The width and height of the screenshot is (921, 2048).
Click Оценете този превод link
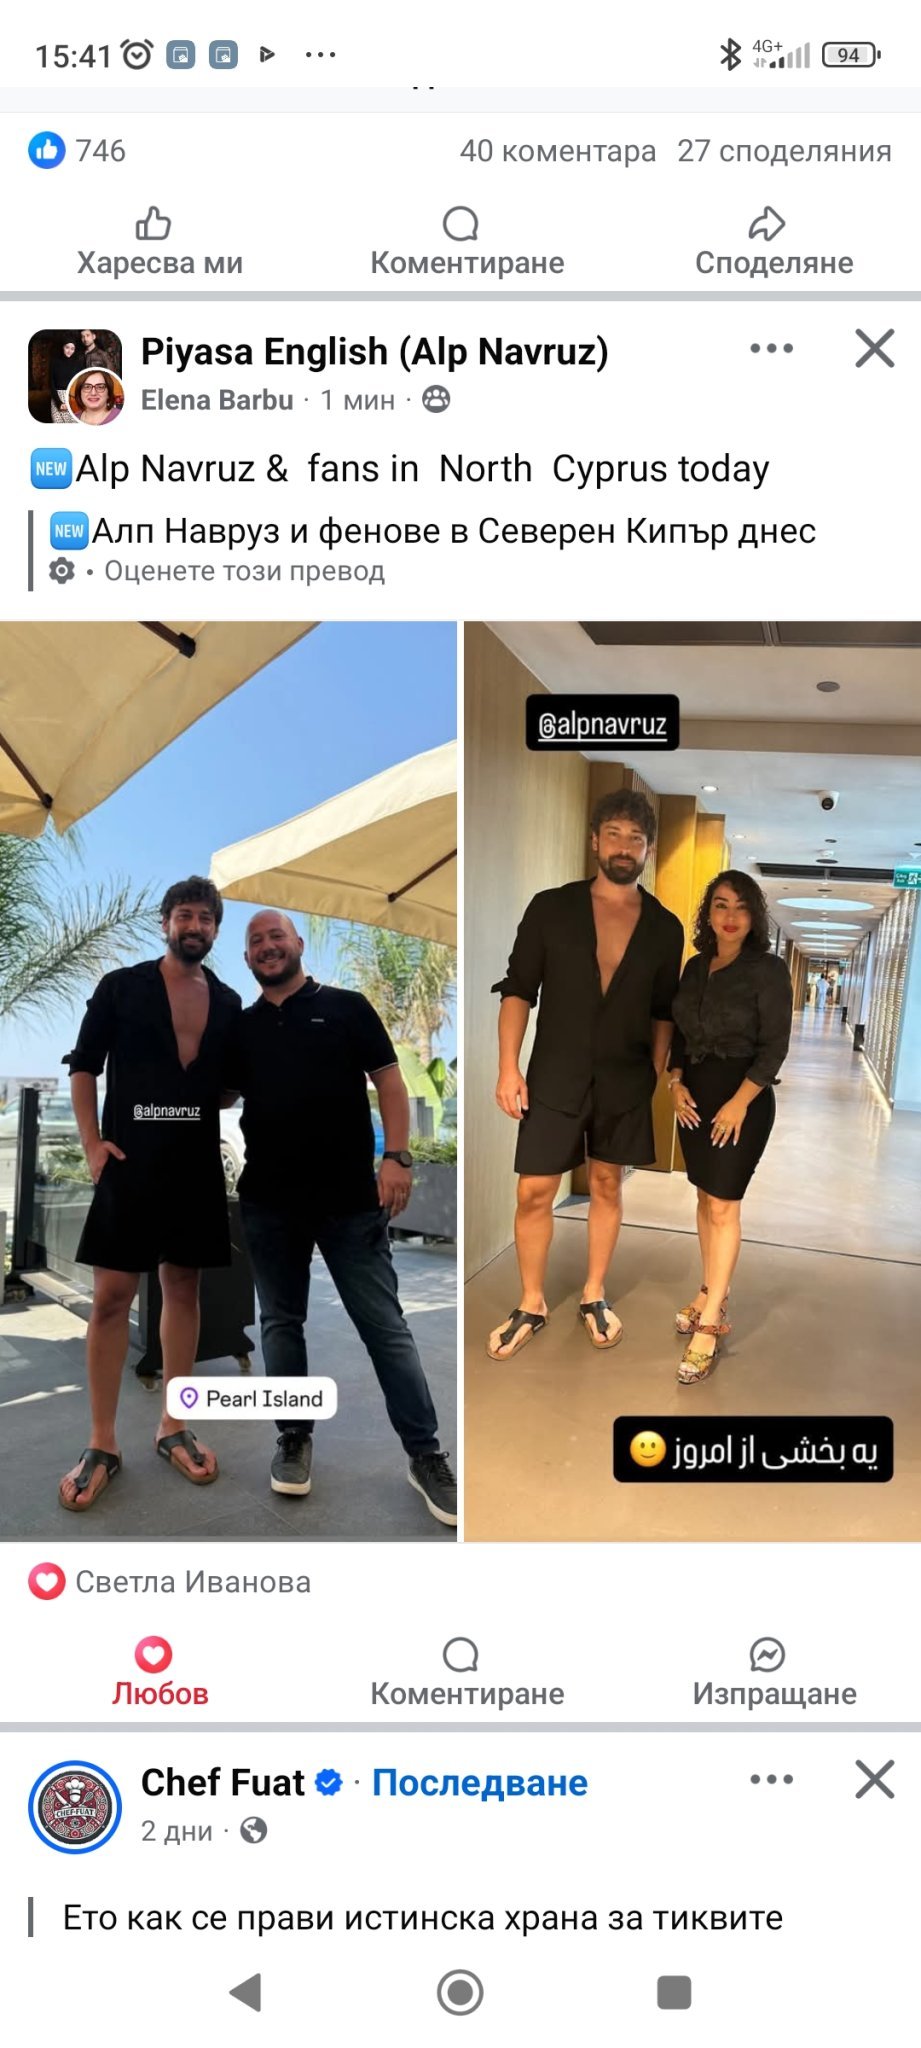245,571
